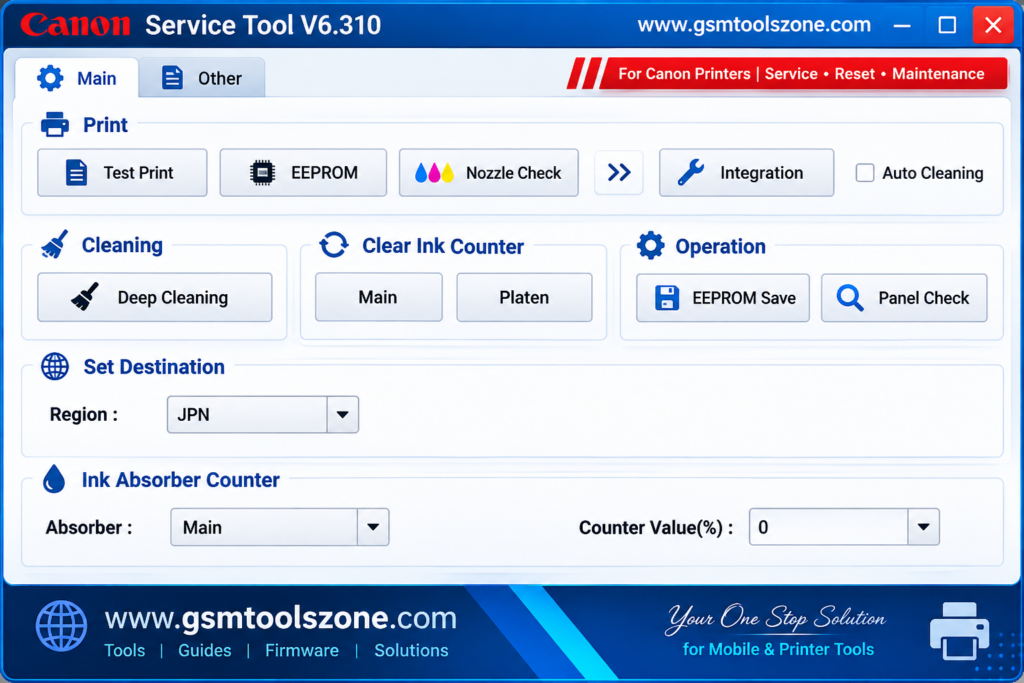Open www.gsmtoolszone.com footer link

[x=281, y=618]
